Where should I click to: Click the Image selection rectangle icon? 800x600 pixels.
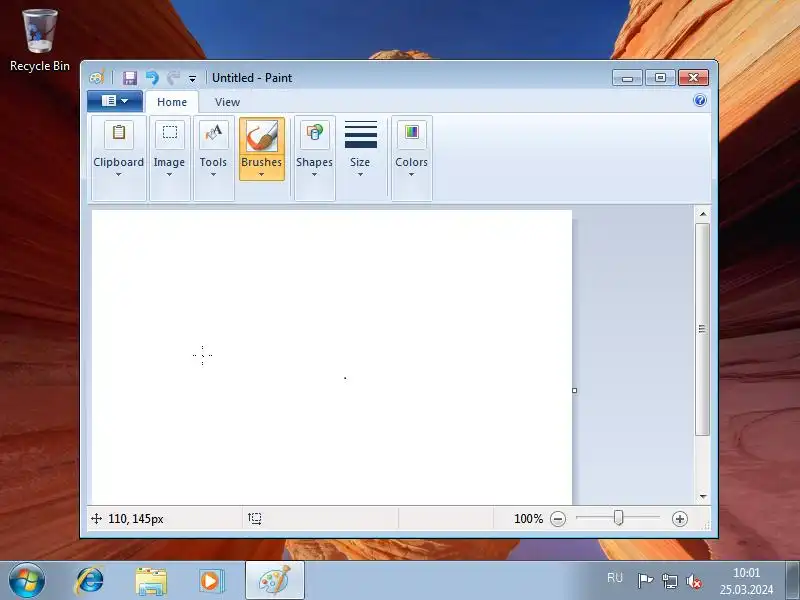click(170, 133)
